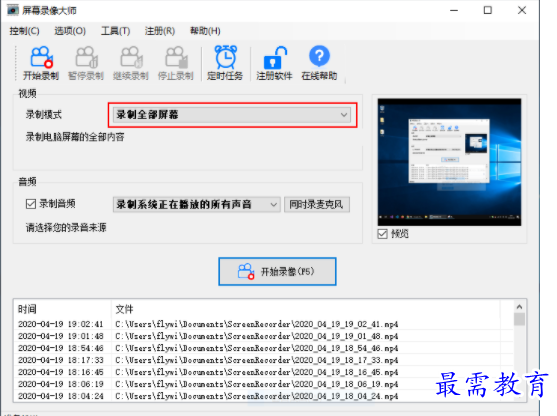Click file path ending 2020_04_19_19_01_48.mp4
The height and width of the screenshot is (416, 557).
[256, 336]
